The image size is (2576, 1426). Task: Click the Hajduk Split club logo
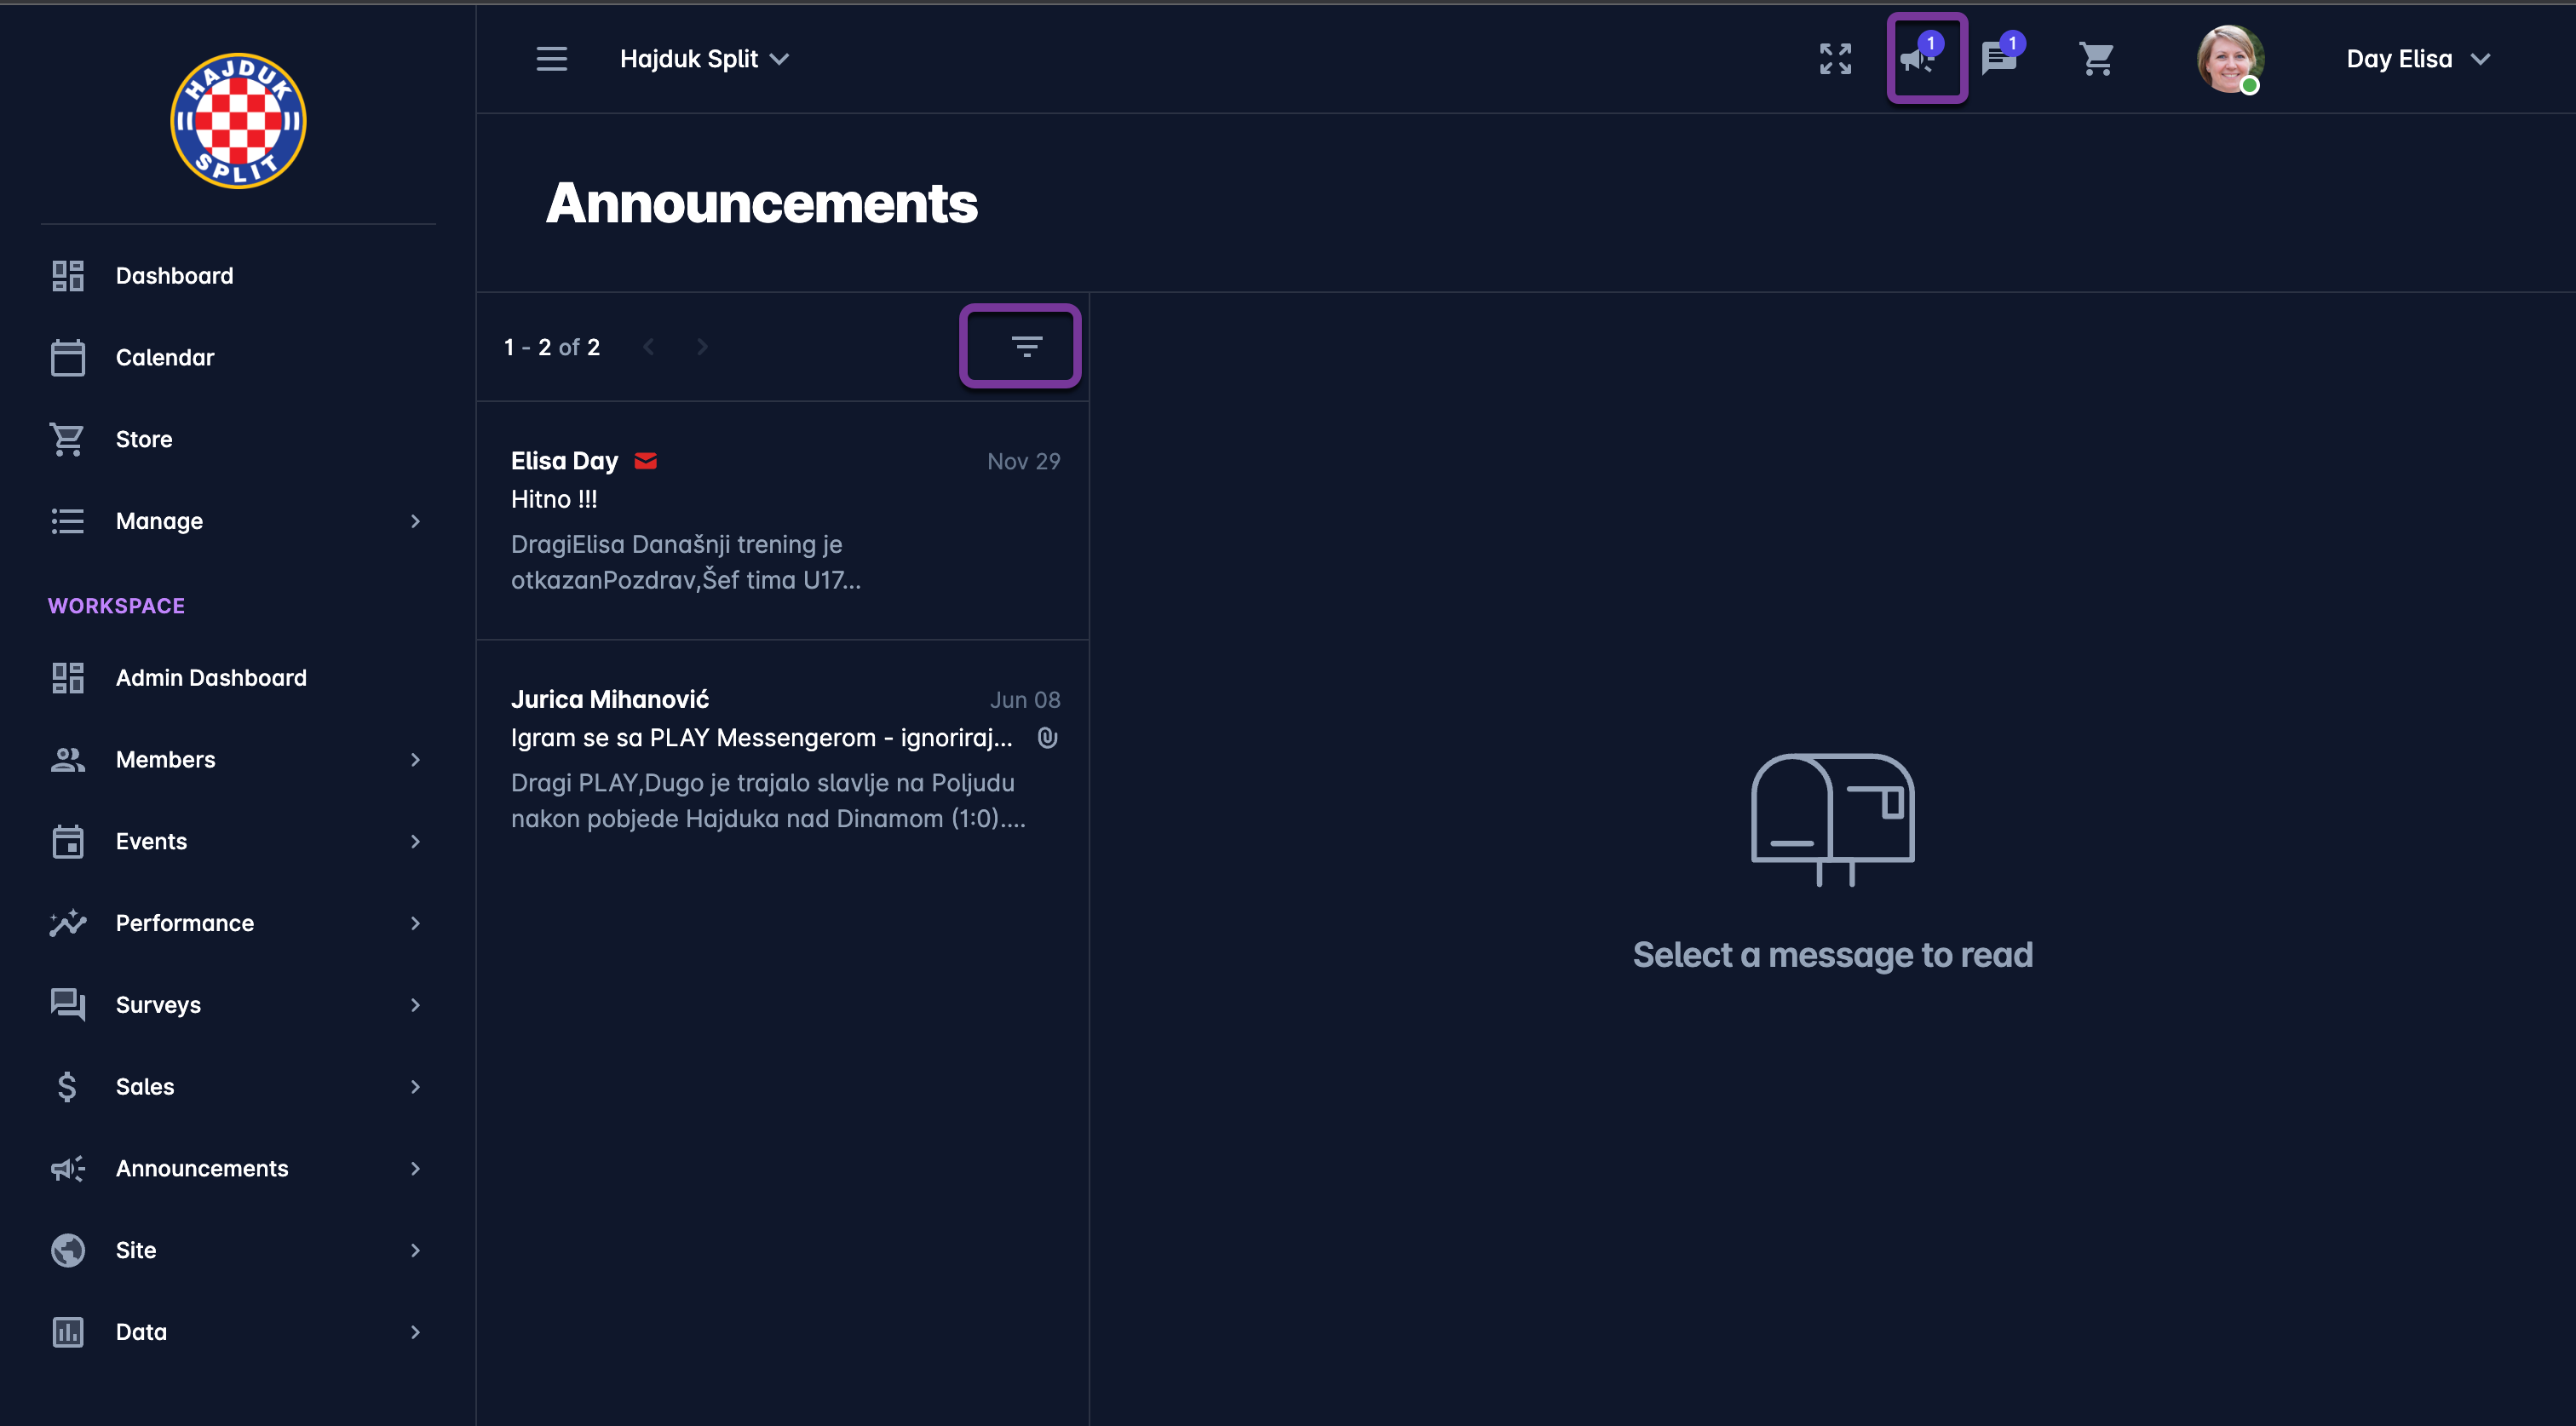[238, 122]
